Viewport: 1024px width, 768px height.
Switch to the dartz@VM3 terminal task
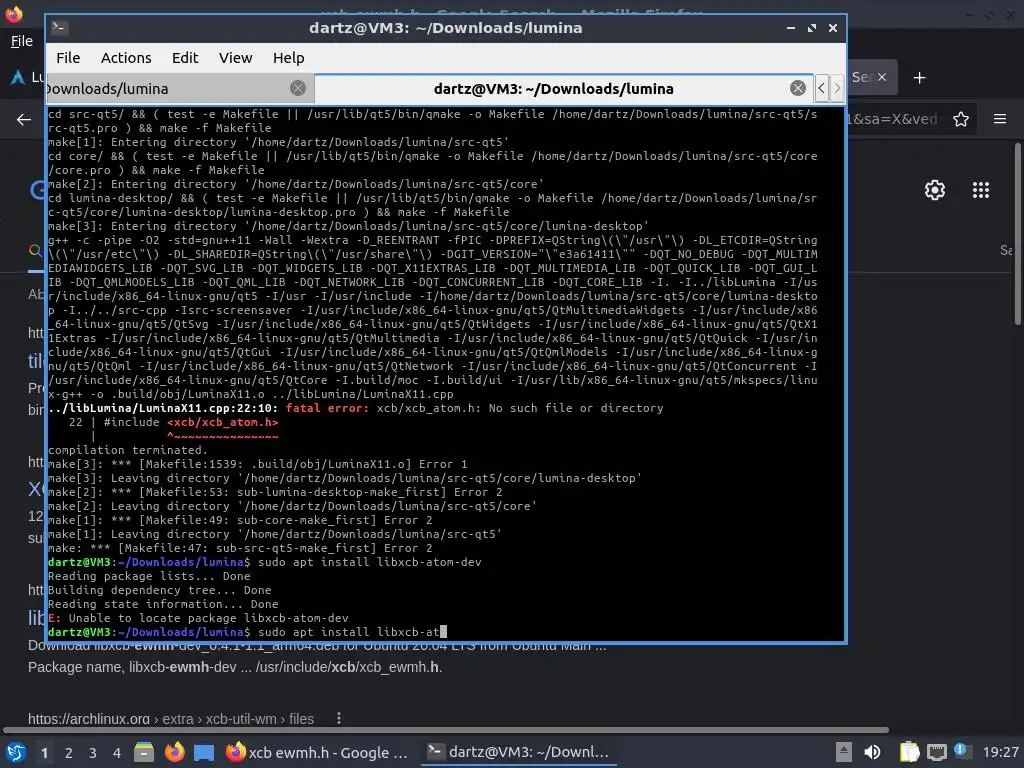(519, 752)
